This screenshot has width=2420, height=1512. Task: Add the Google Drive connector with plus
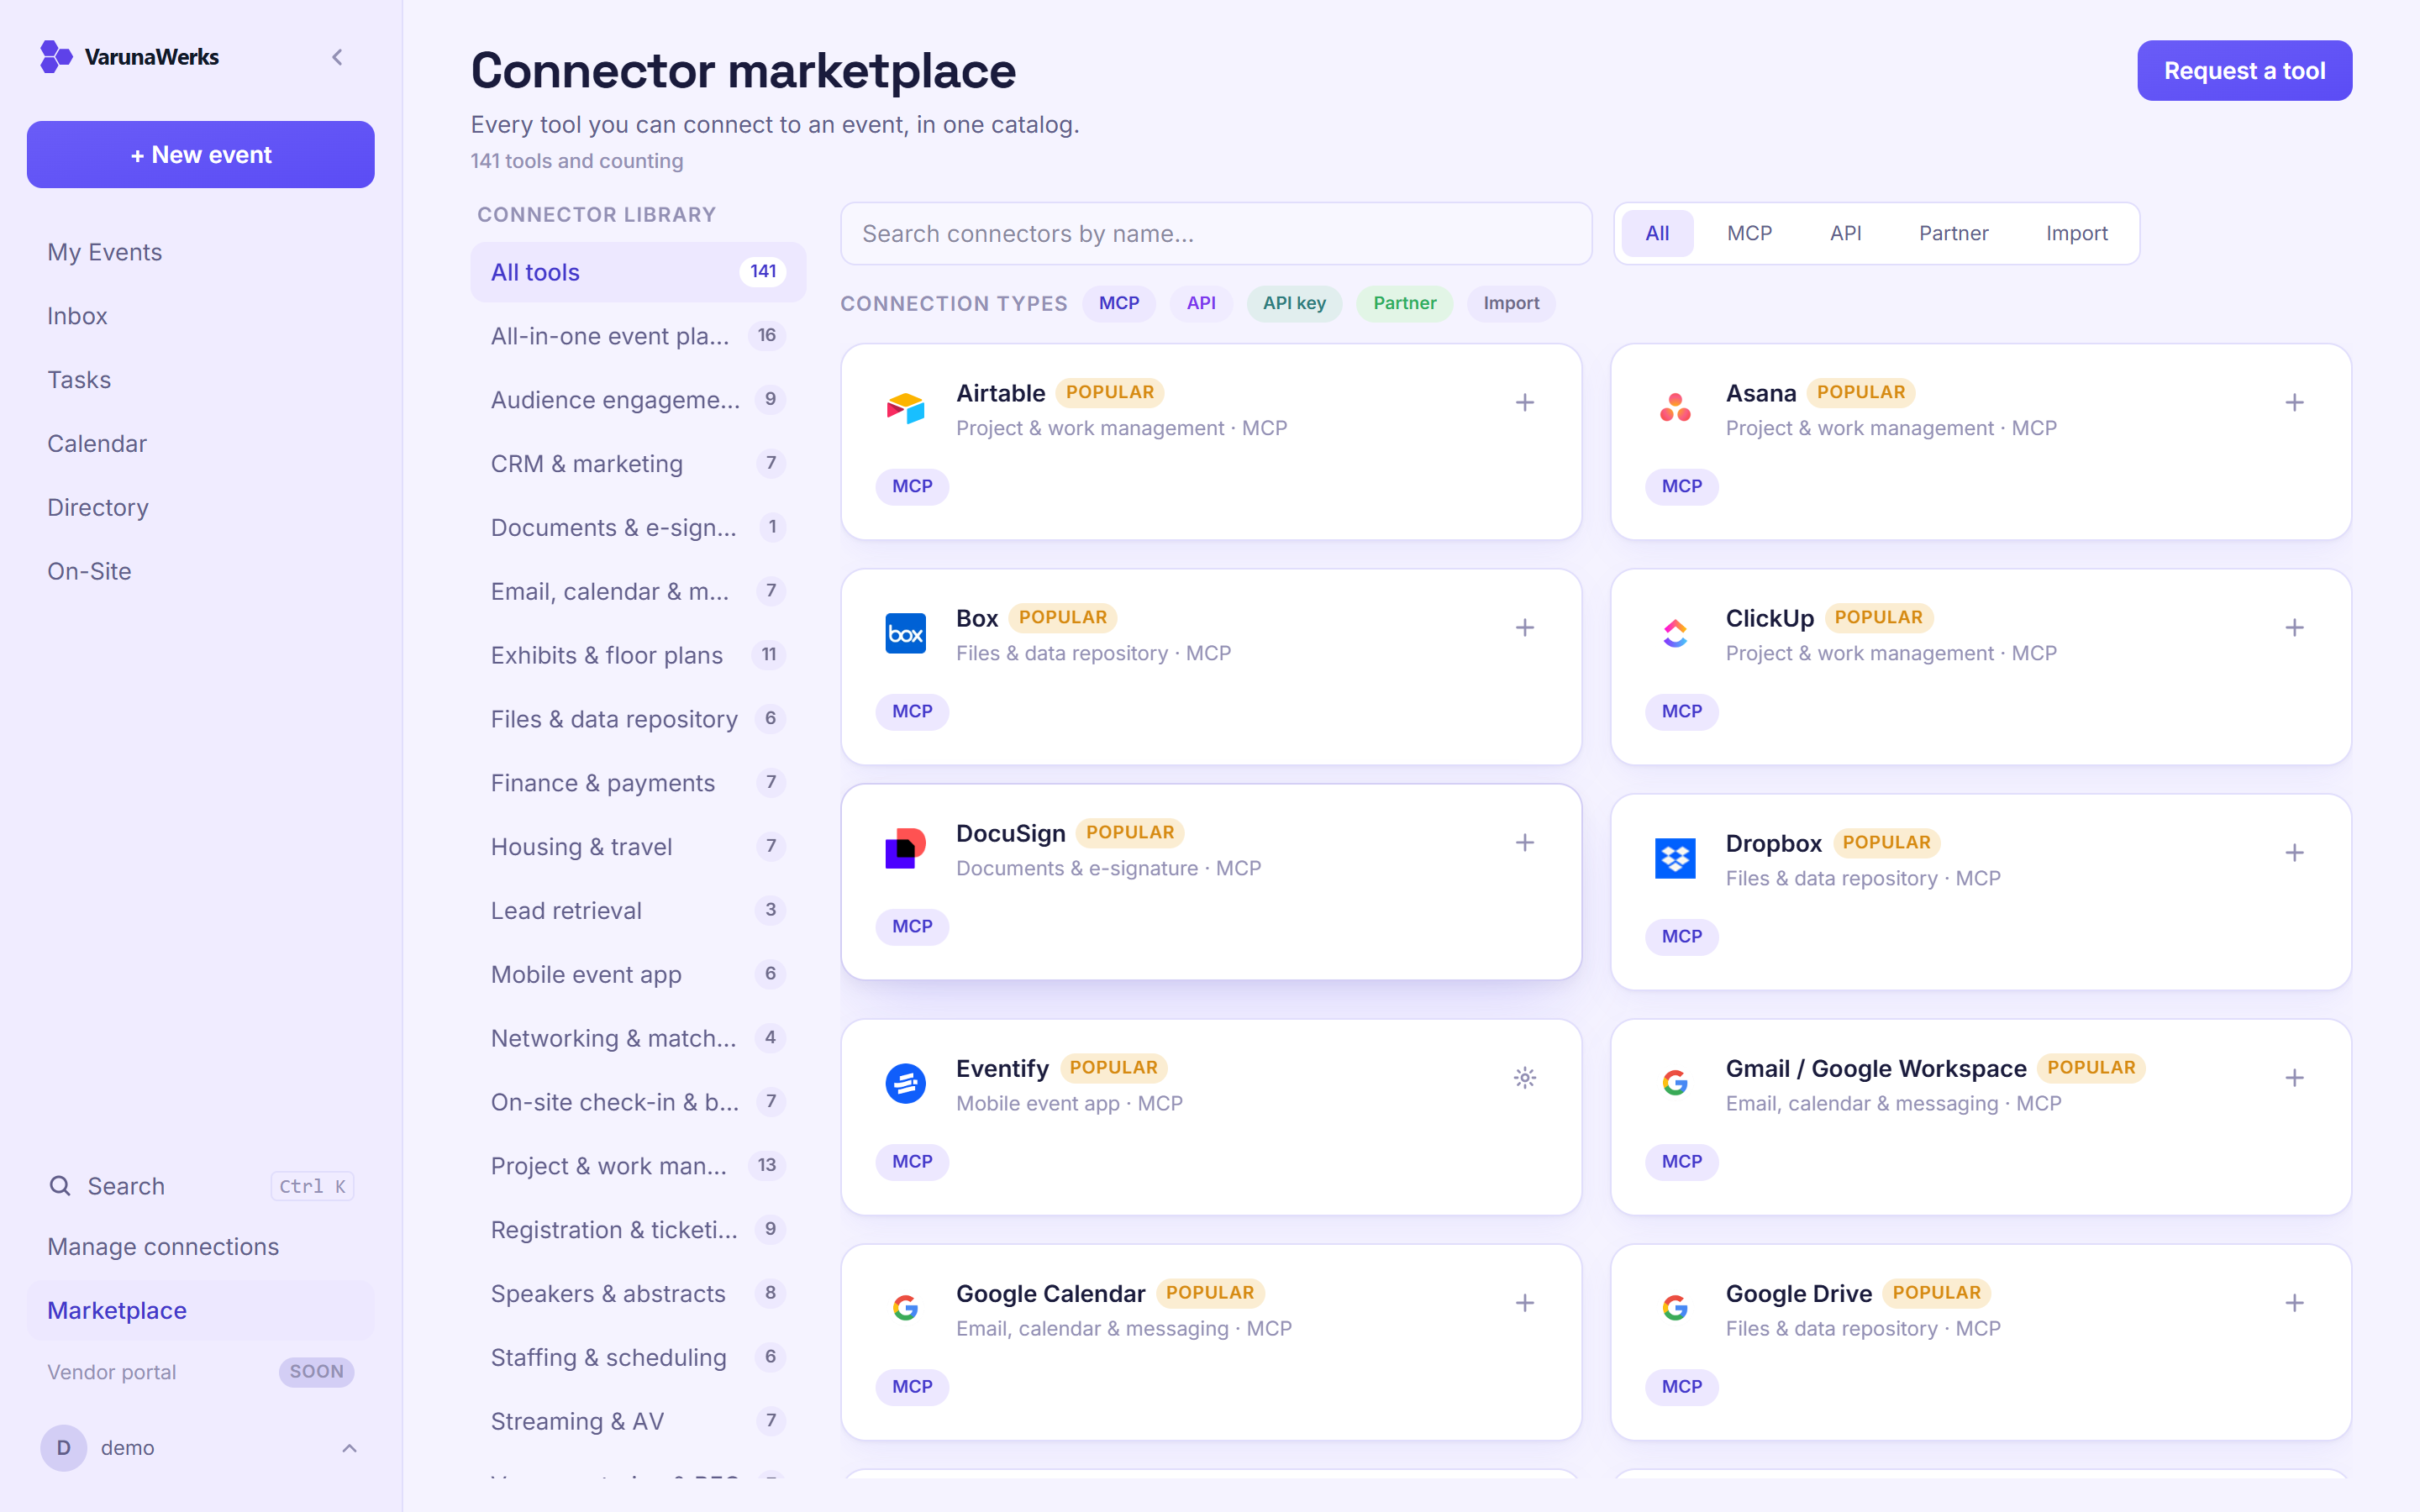coord(2294,1302)
